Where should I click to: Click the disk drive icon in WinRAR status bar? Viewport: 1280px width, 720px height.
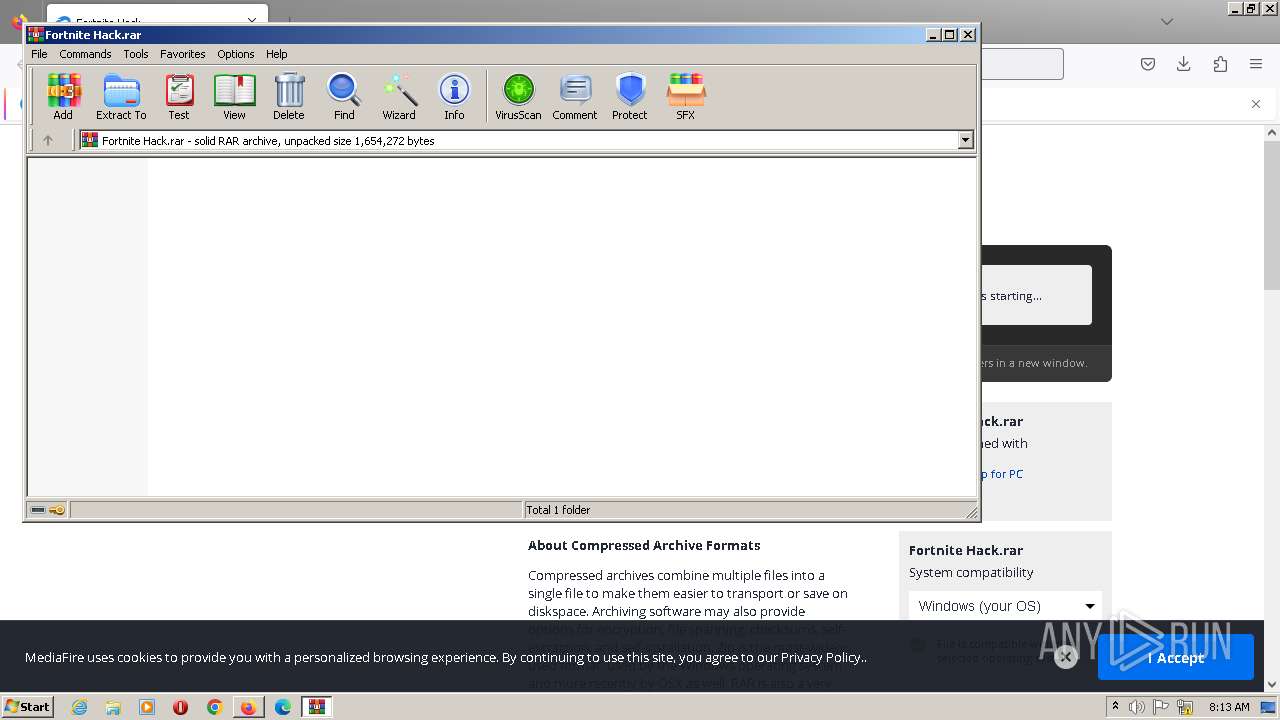(38, 510)
